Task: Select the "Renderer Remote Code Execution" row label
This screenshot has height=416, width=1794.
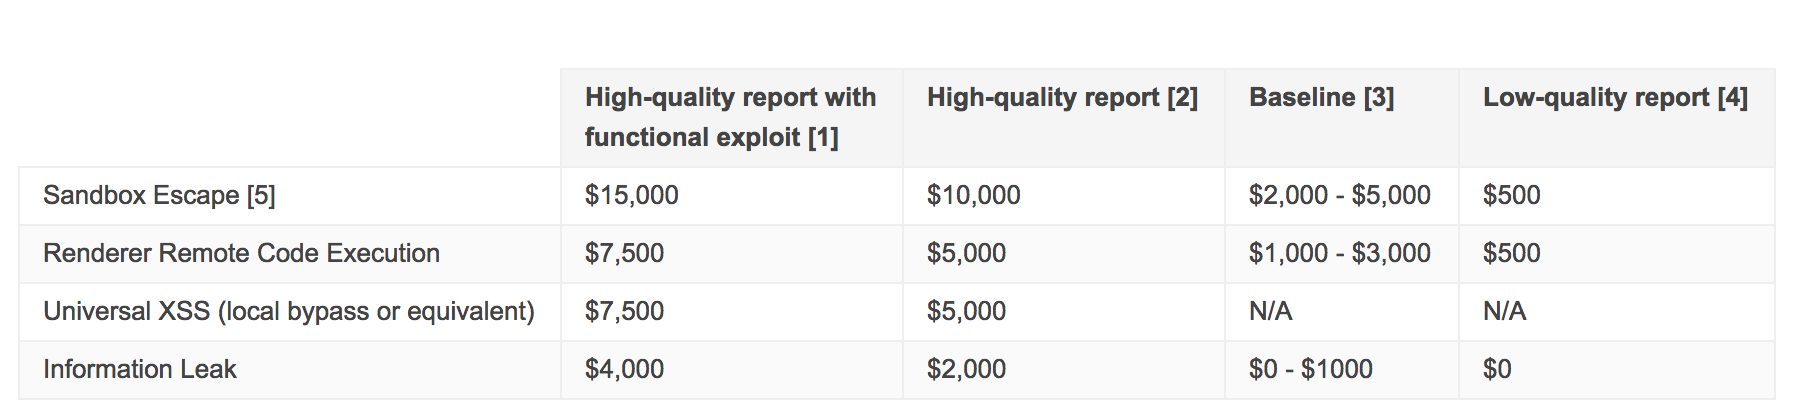Action: click(241, 253)
